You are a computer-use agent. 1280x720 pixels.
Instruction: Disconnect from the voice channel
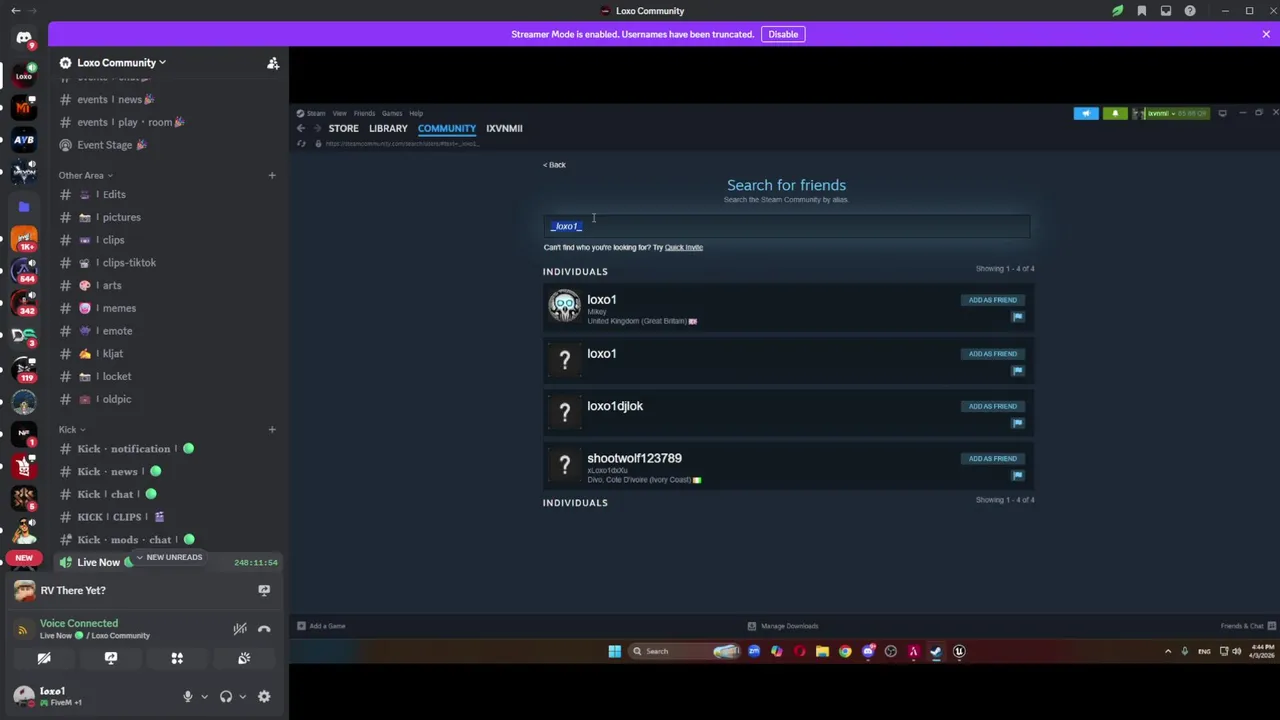coord(264,629)
